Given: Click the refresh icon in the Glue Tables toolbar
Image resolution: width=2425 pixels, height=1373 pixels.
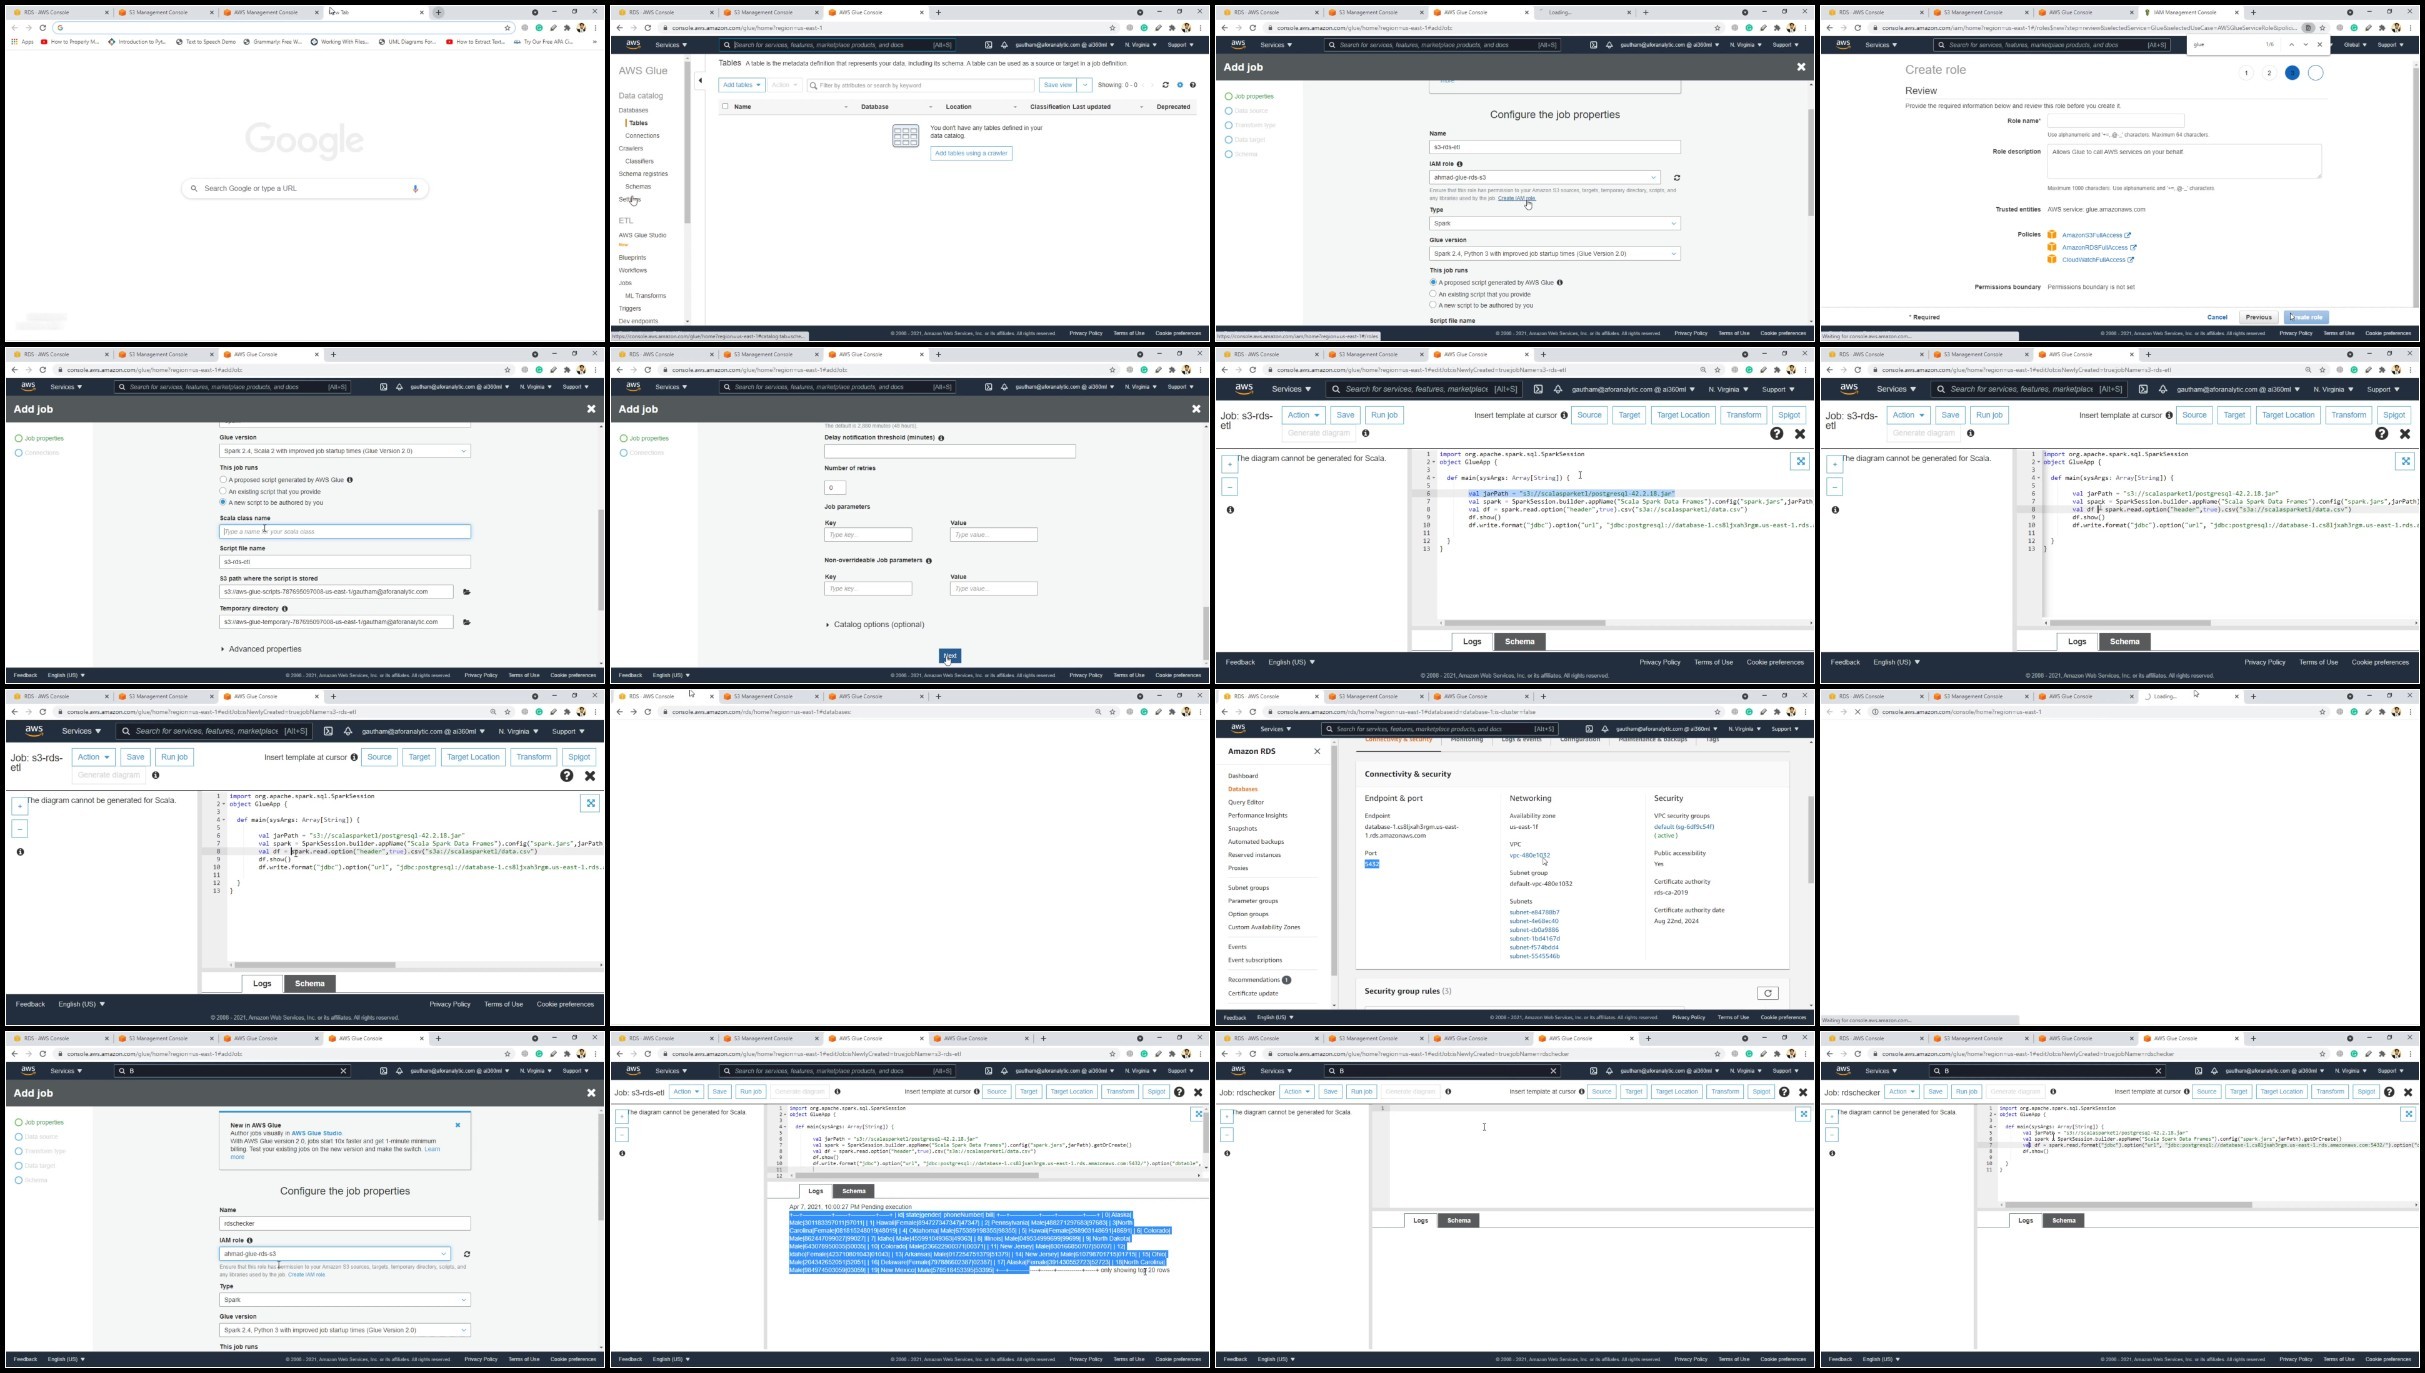Looking at the screenshot, I should (x=1165, y=85).
